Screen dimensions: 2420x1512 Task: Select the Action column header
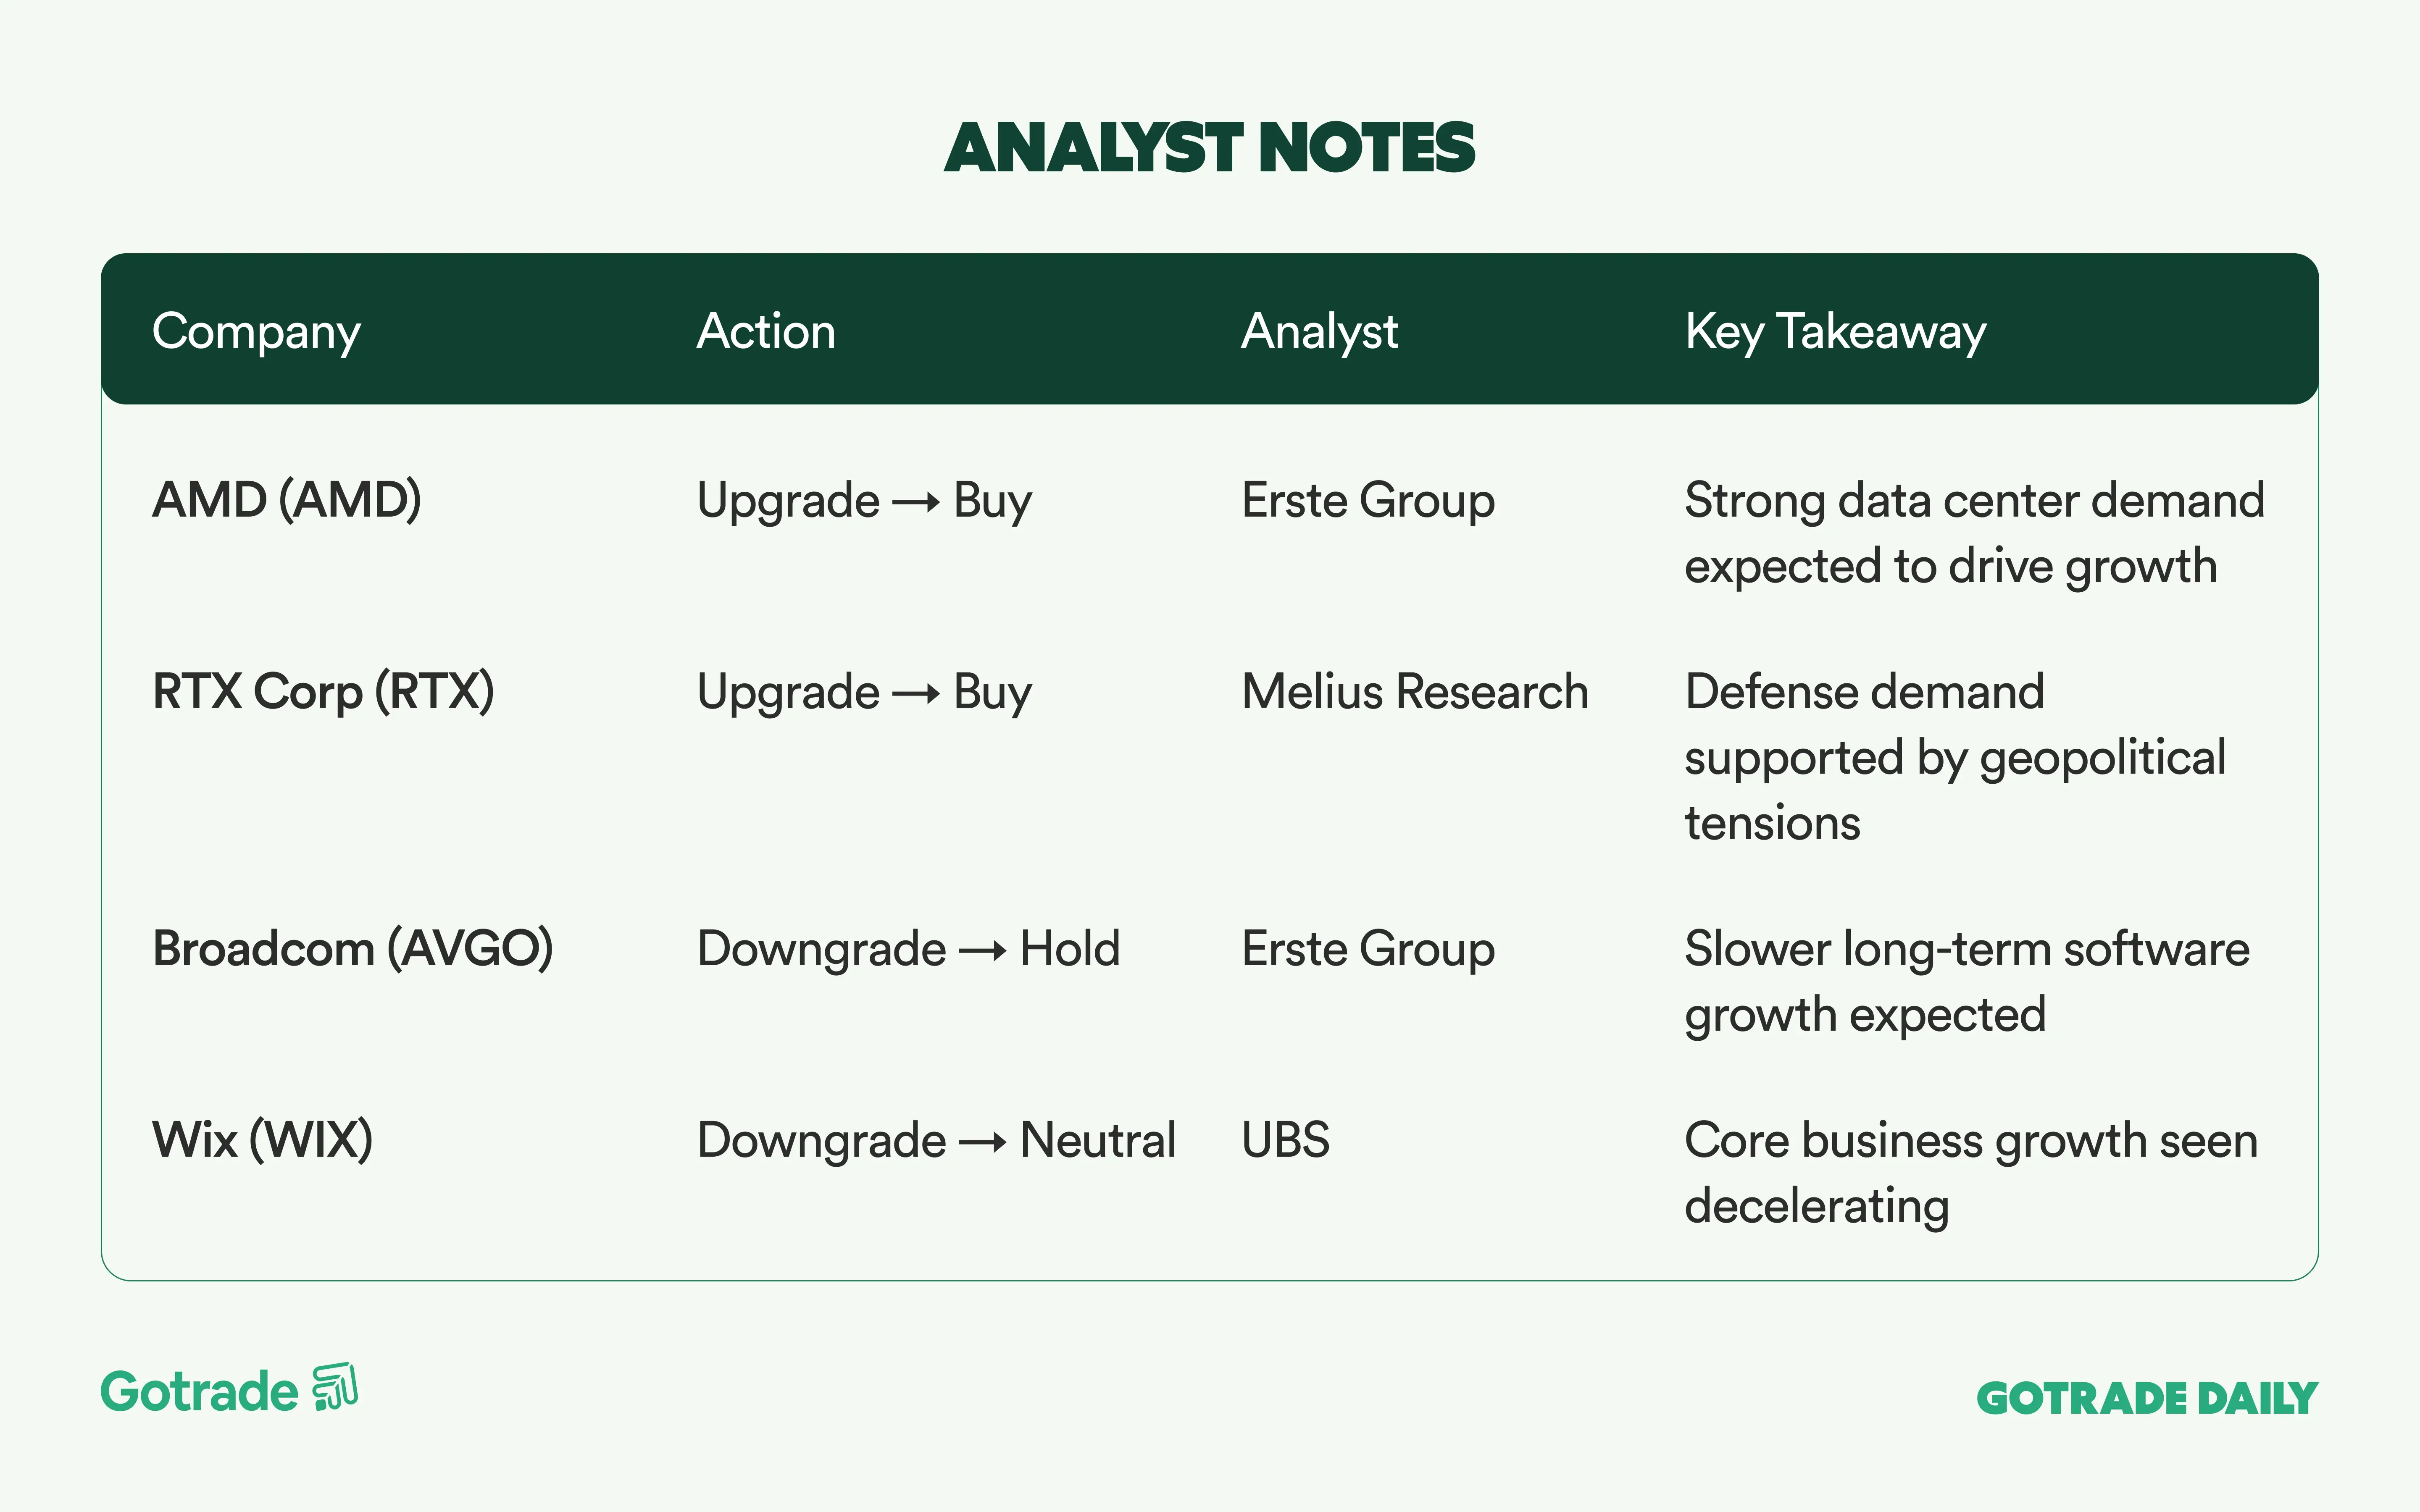coord(766,331)
